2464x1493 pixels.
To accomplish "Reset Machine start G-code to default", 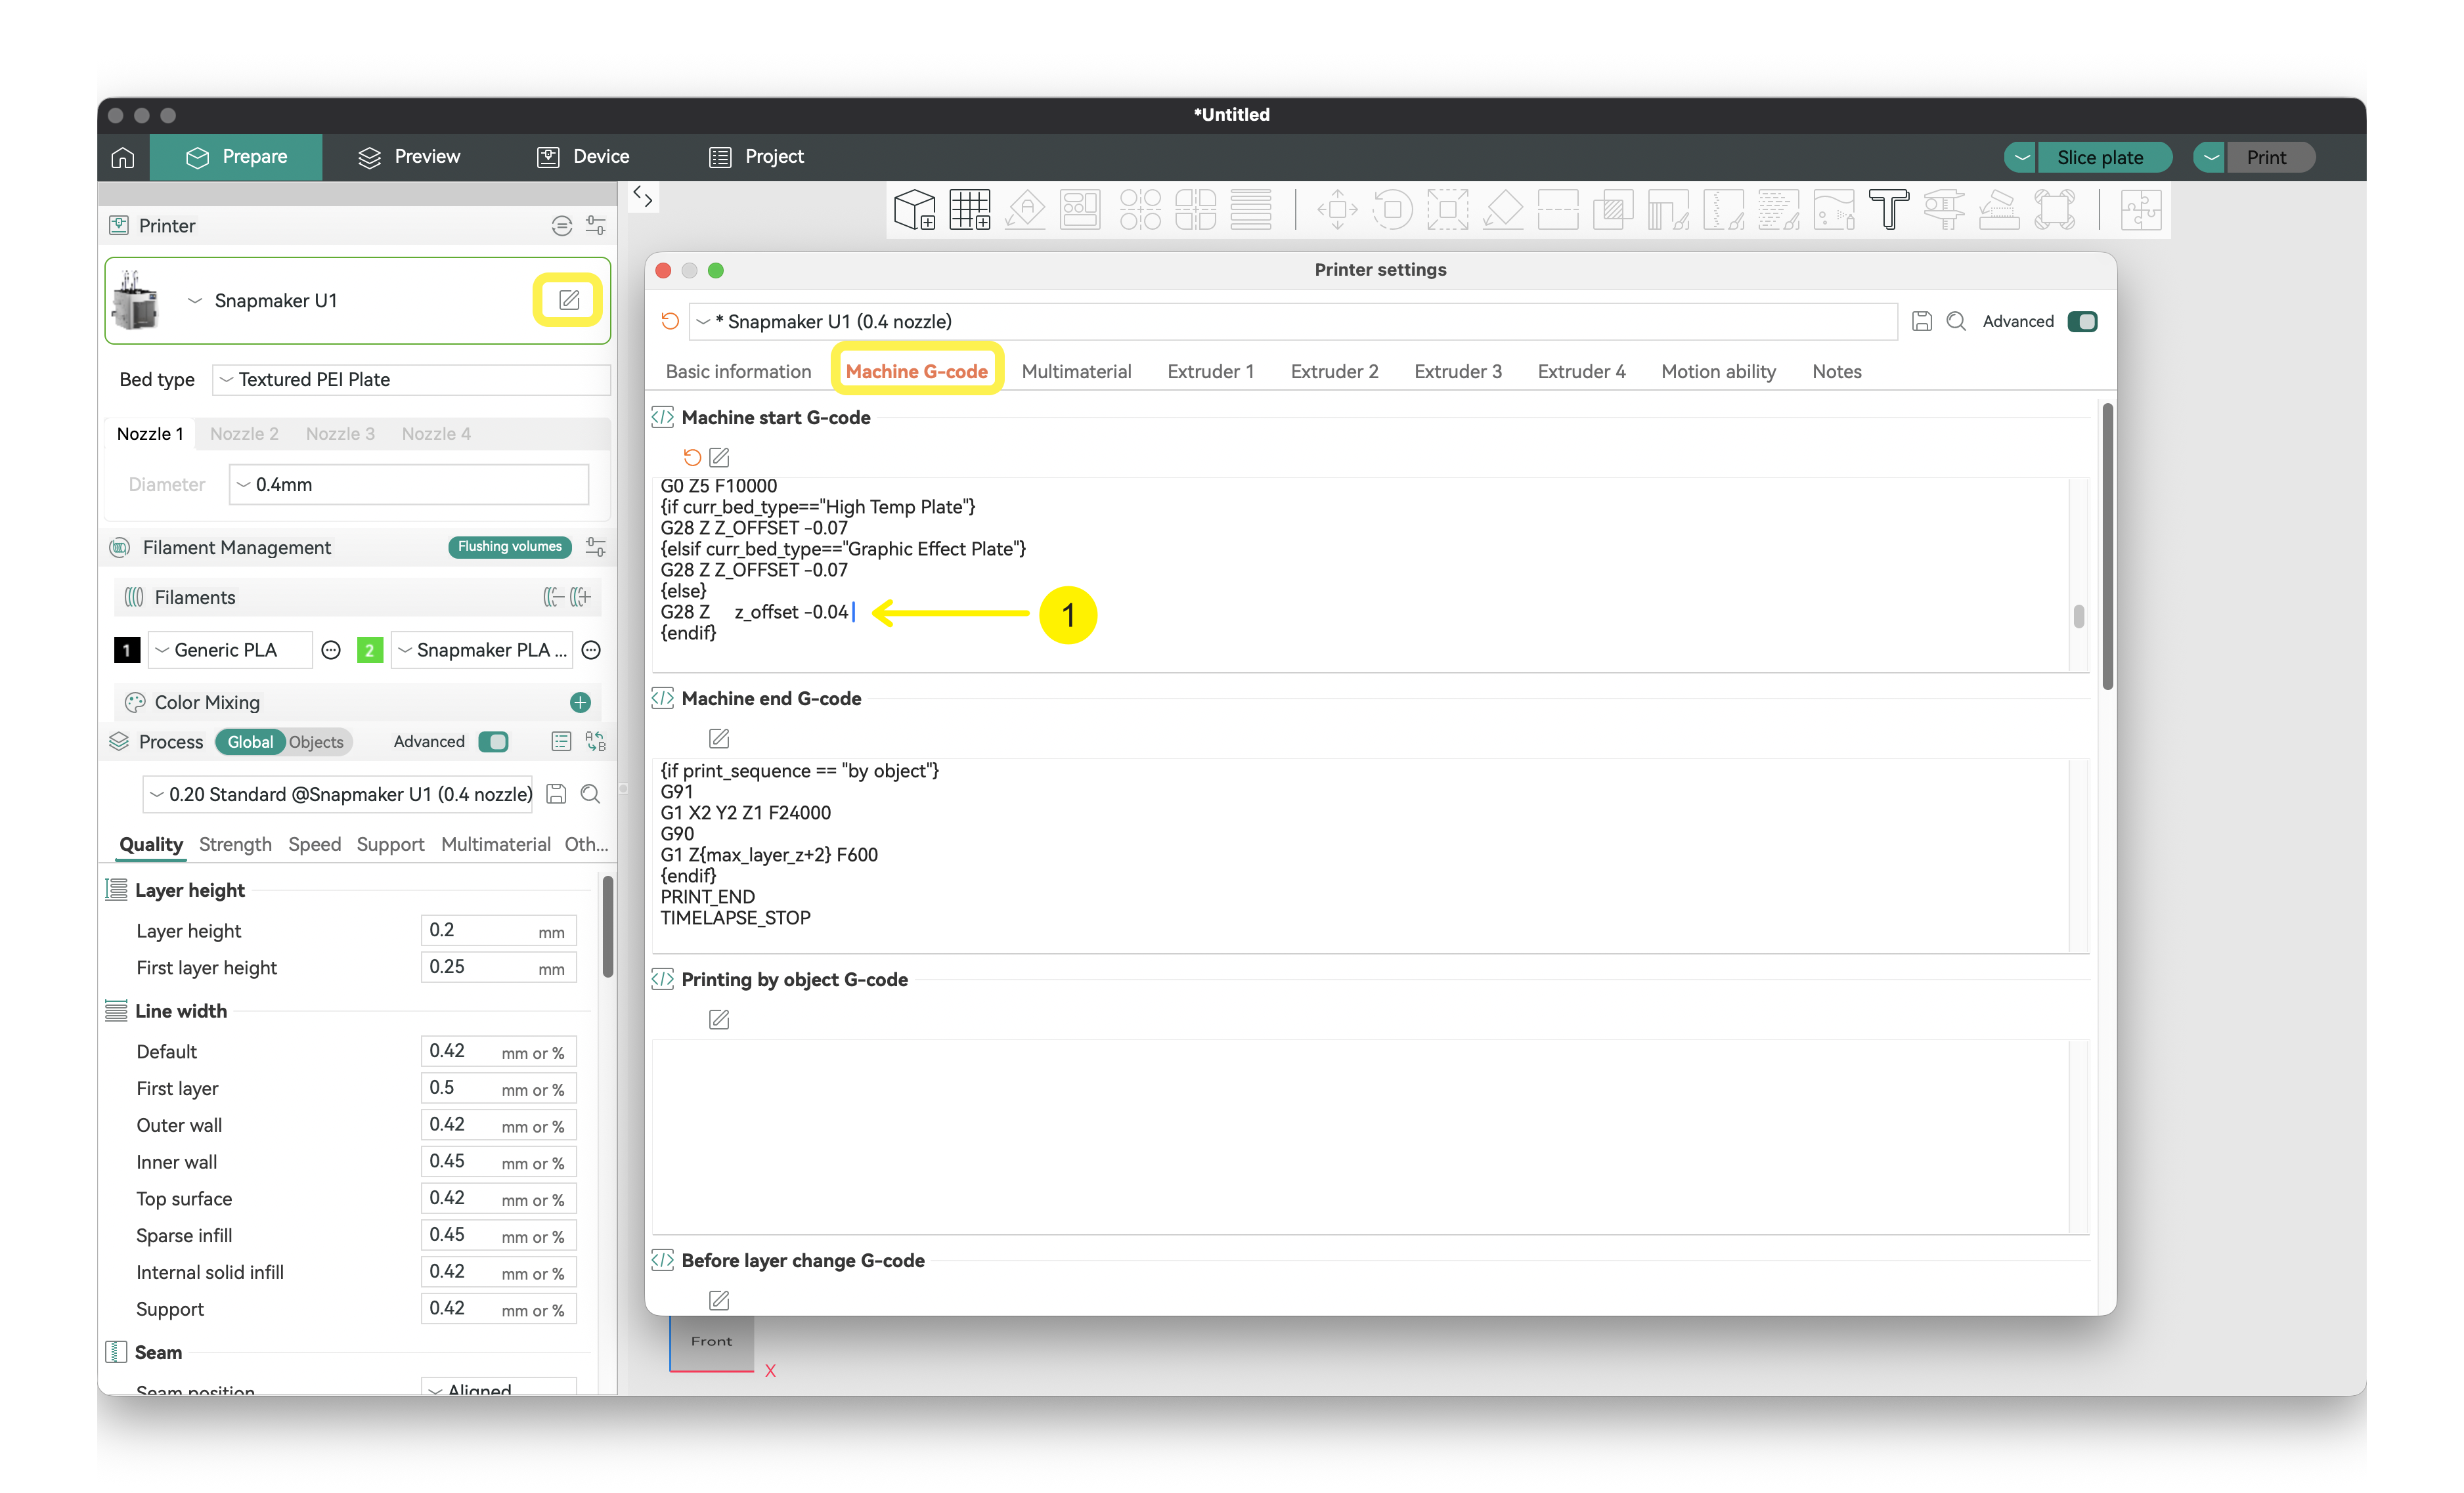I will [x=692, y=457].
